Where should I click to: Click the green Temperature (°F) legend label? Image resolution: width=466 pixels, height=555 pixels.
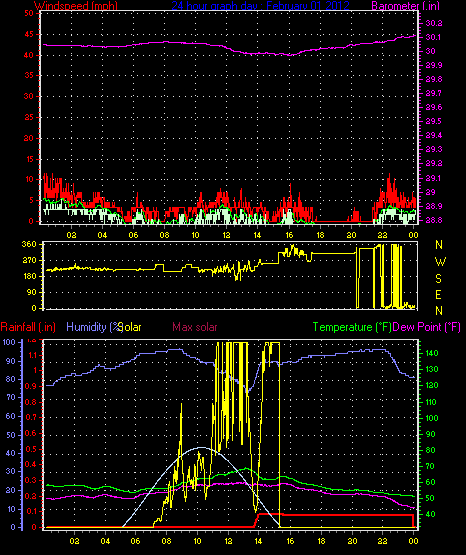[352, 327]
